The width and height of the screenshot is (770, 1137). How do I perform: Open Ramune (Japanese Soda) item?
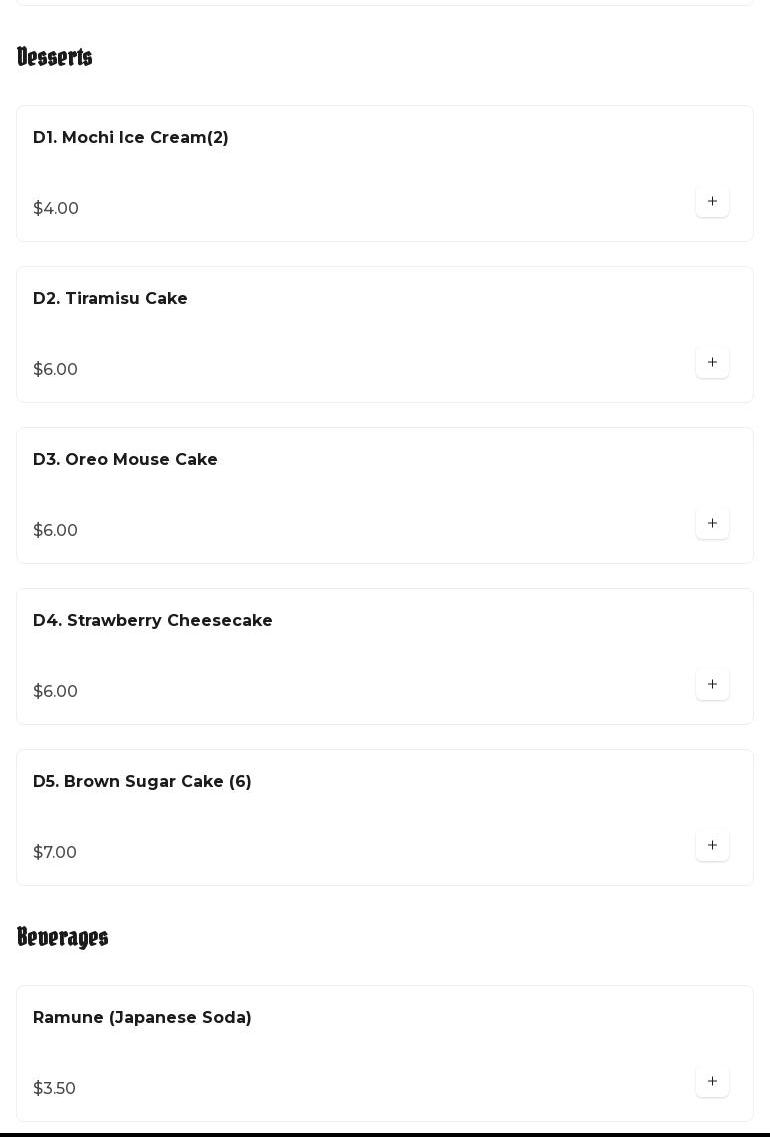(x=142, y=1018)
